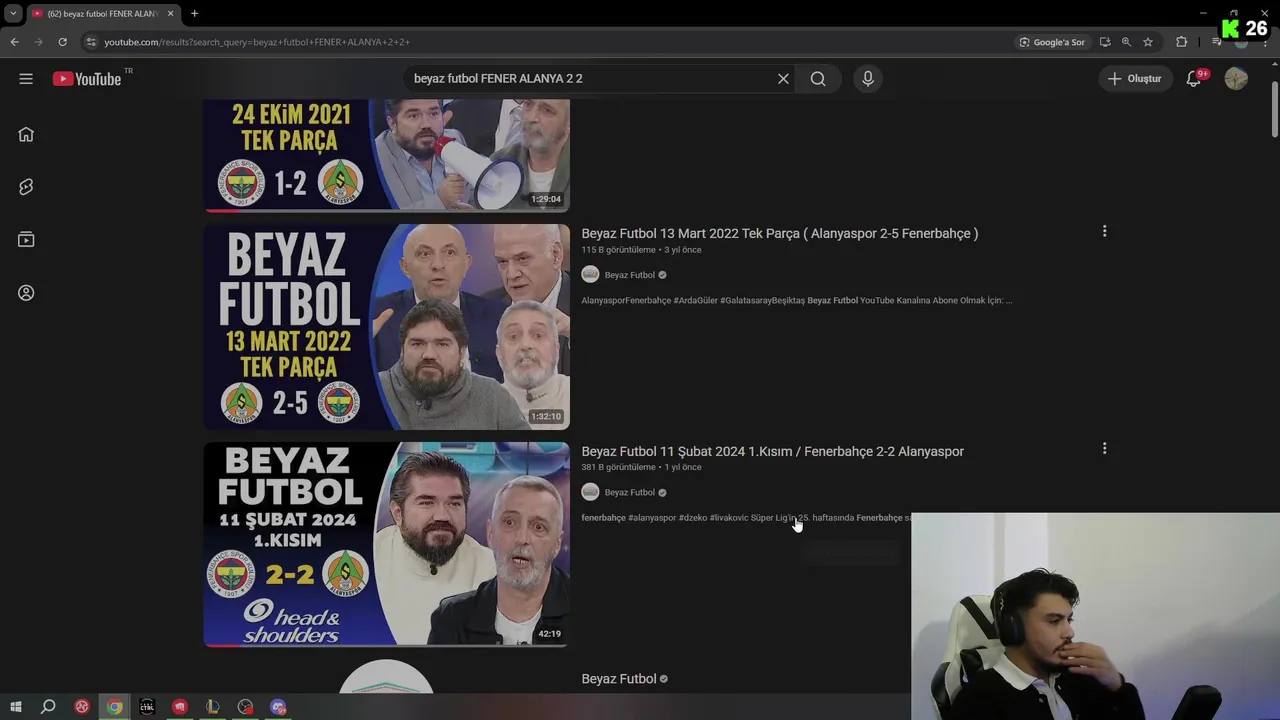Click channel avatar of the 11 Şubat video
Viewport: 1280px width, 720px height.
590,492
